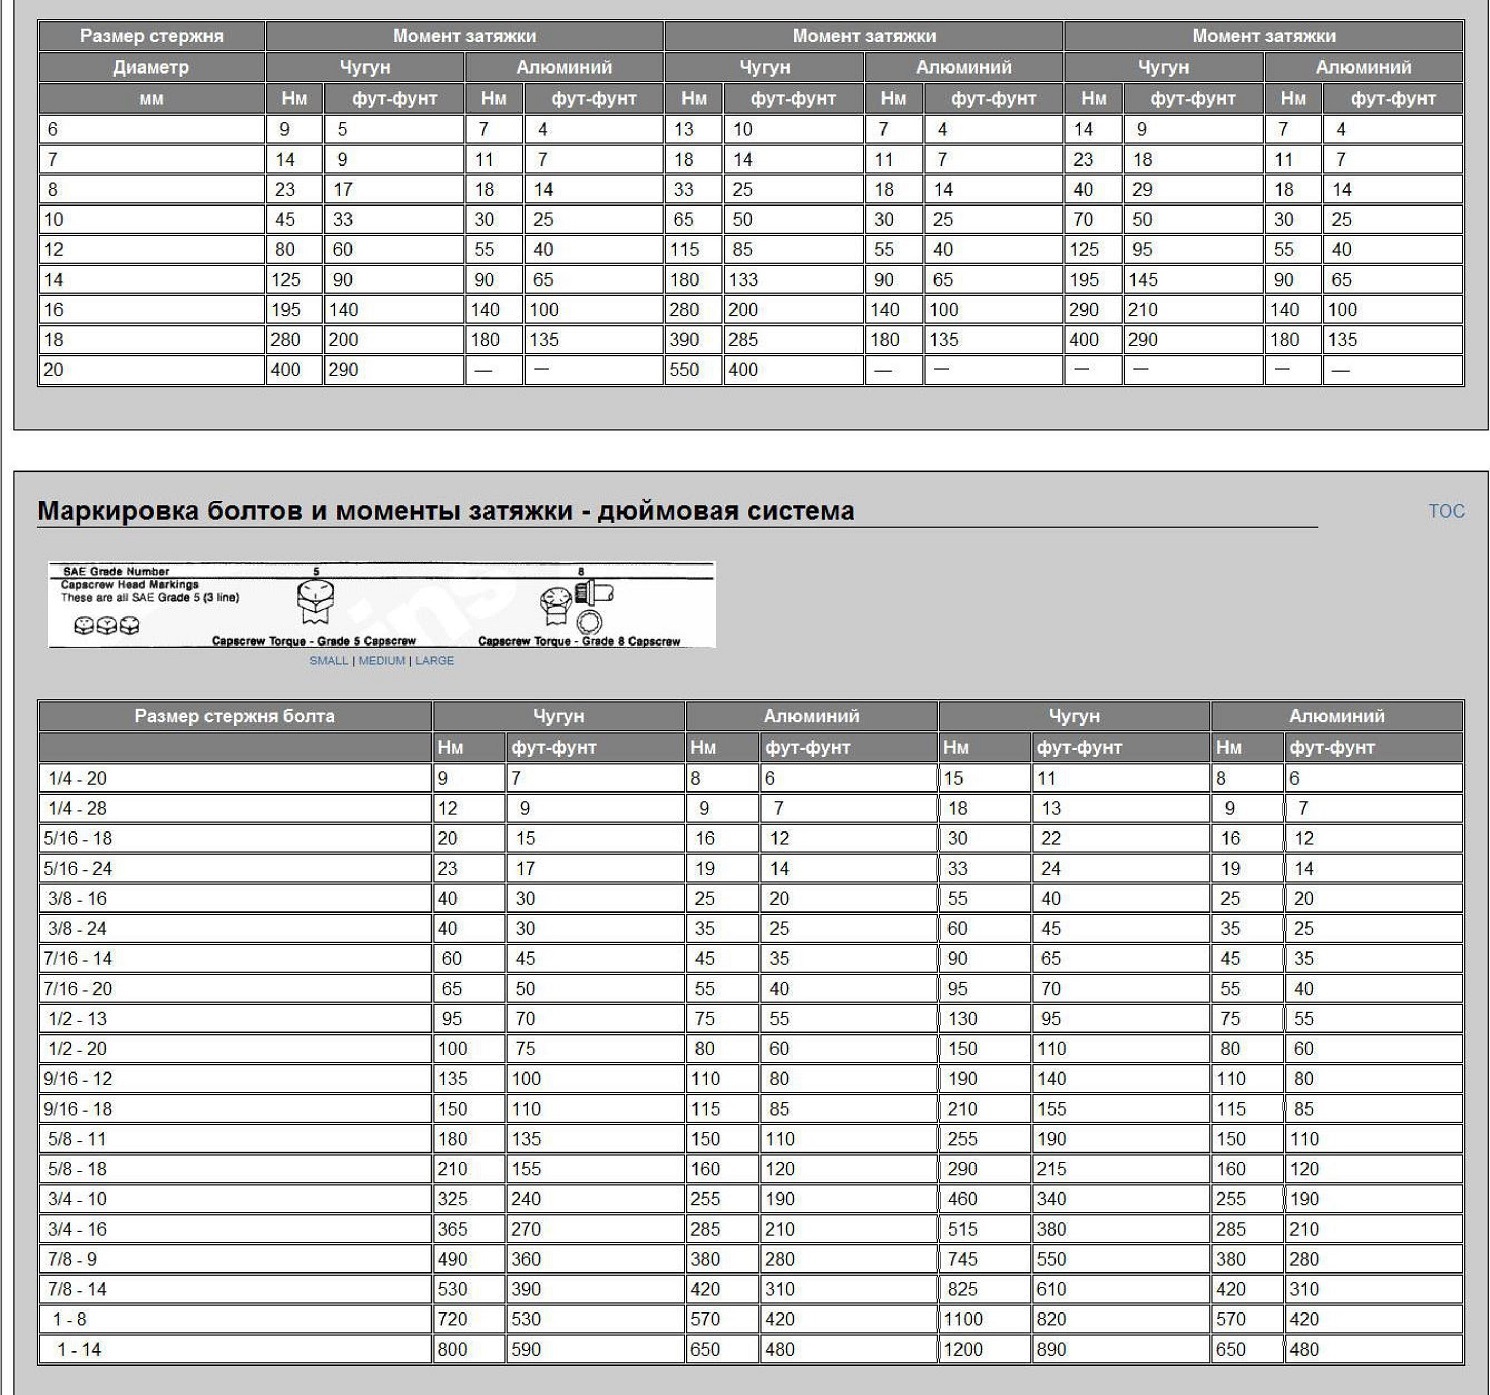Click the 'Размер стержня болта' header cell

tap(235, 716)
